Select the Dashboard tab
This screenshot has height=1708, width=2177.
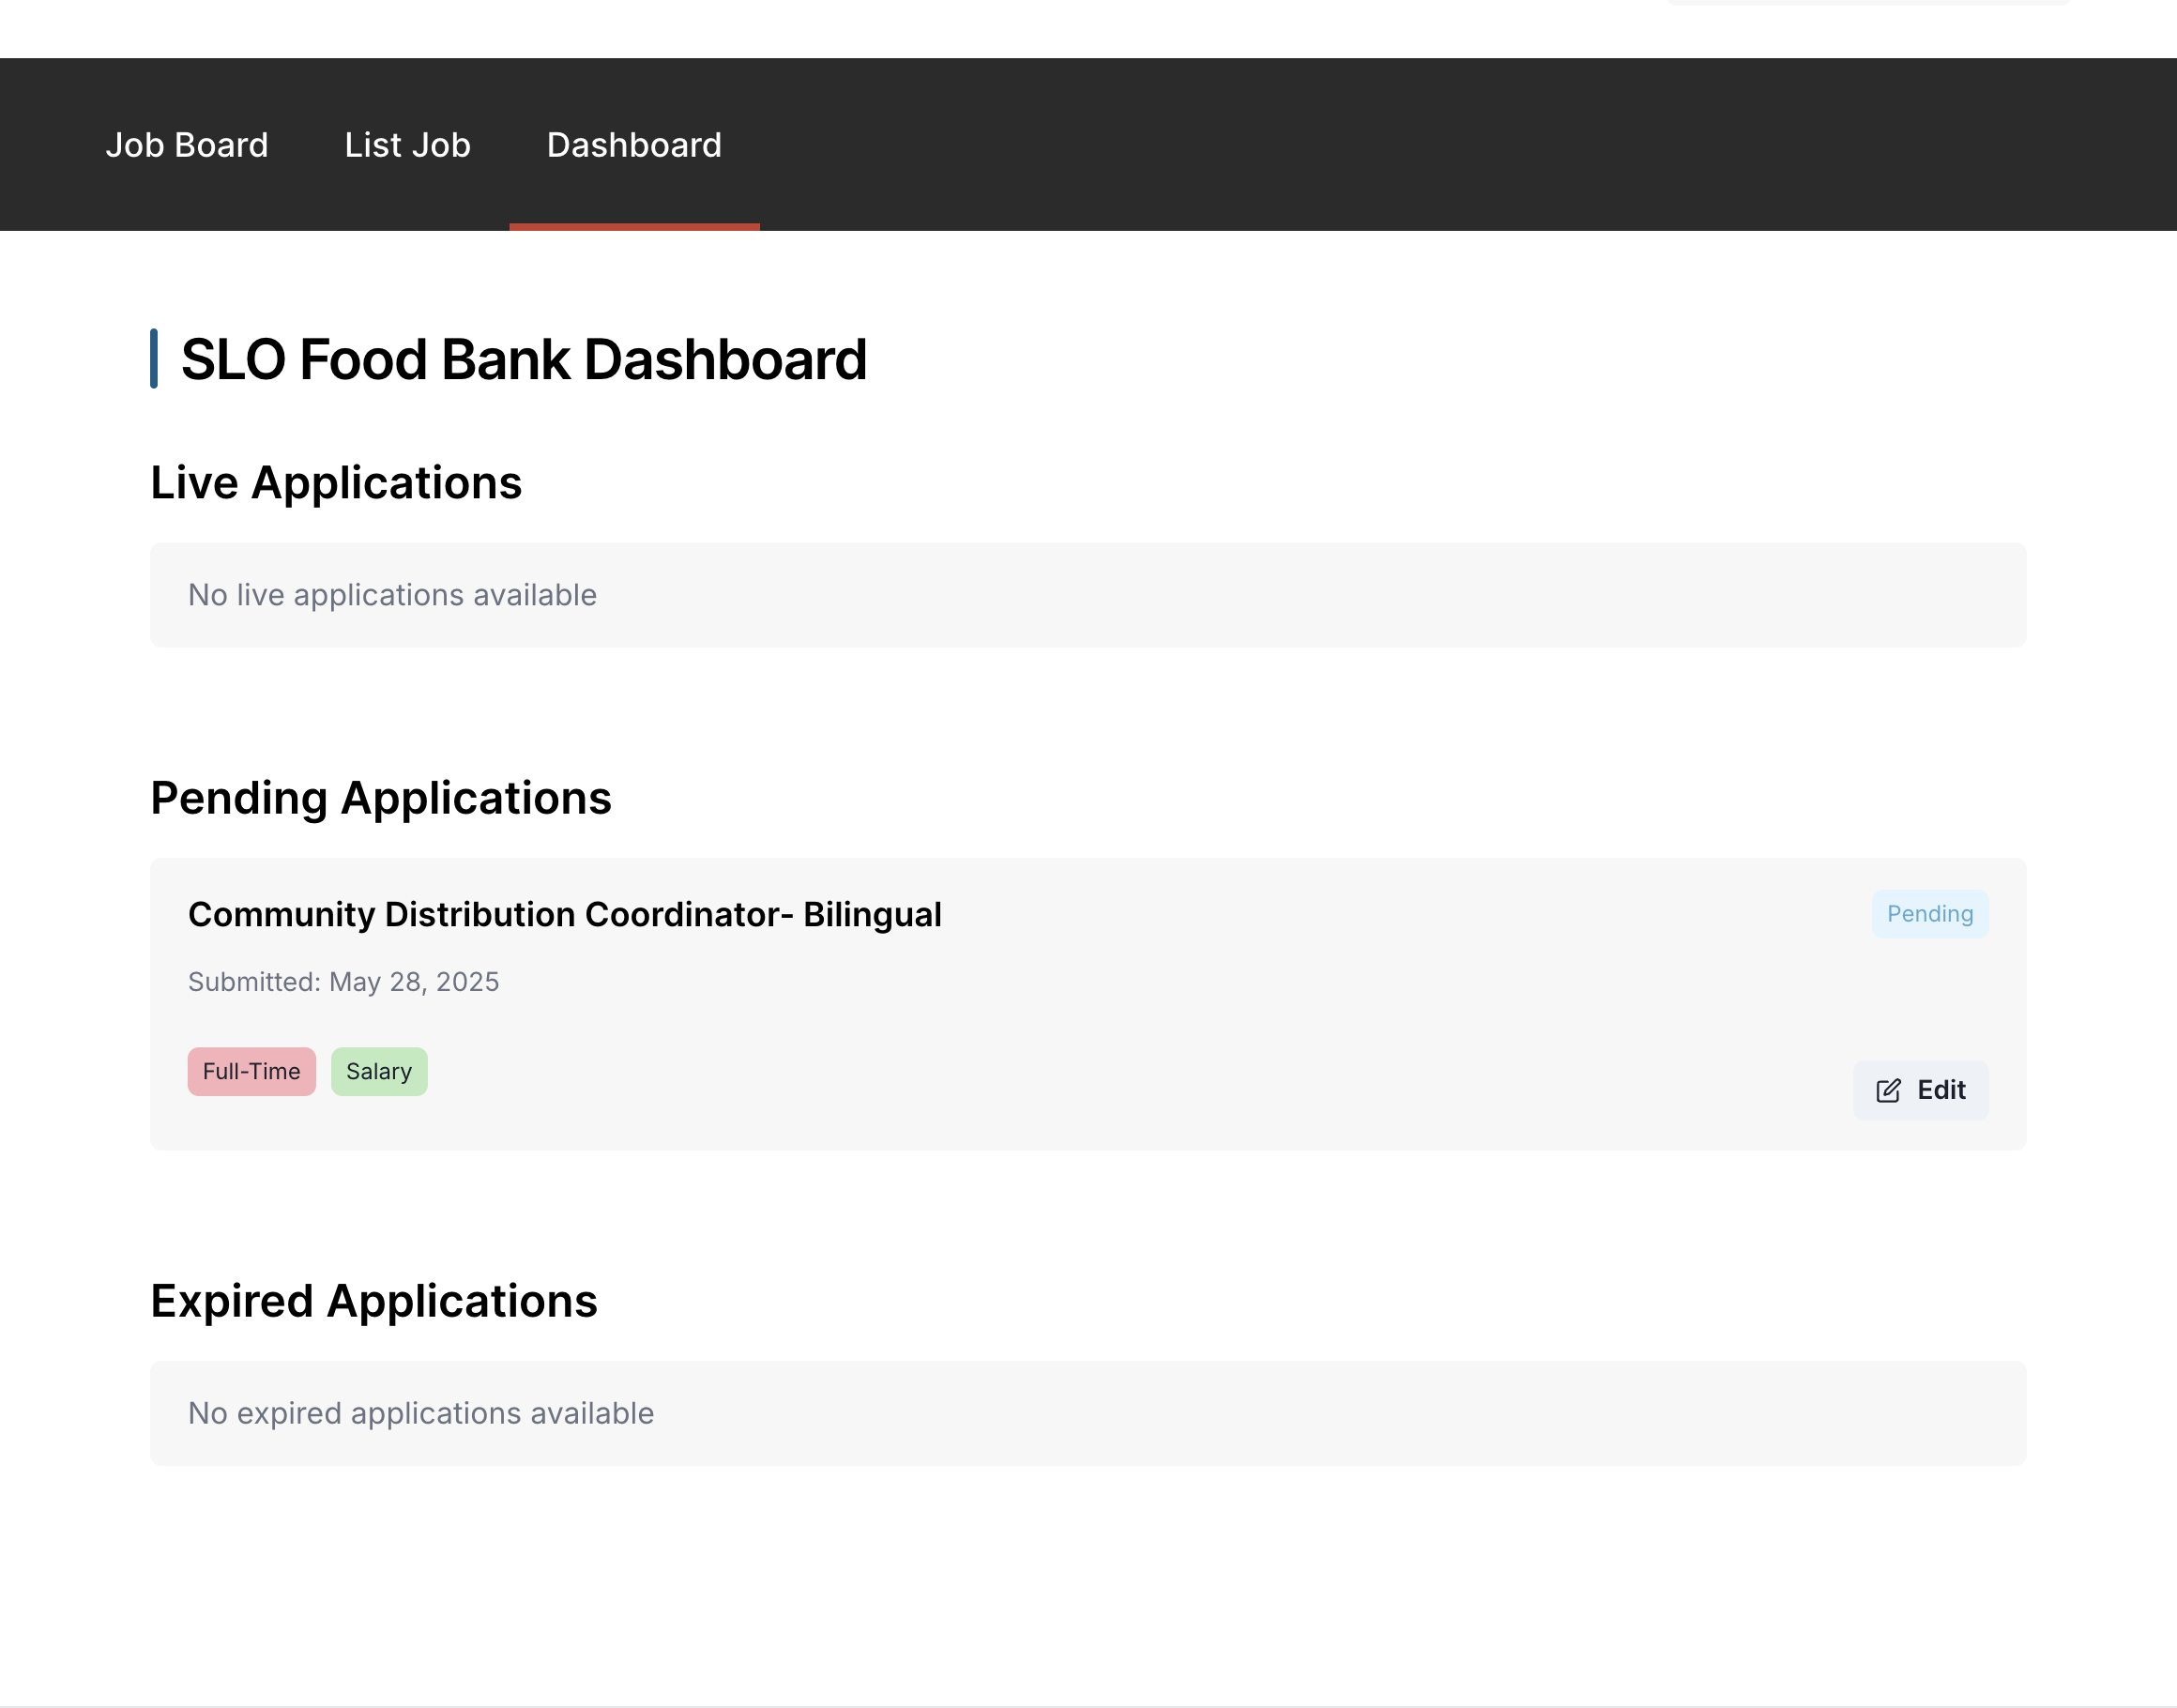634,145
